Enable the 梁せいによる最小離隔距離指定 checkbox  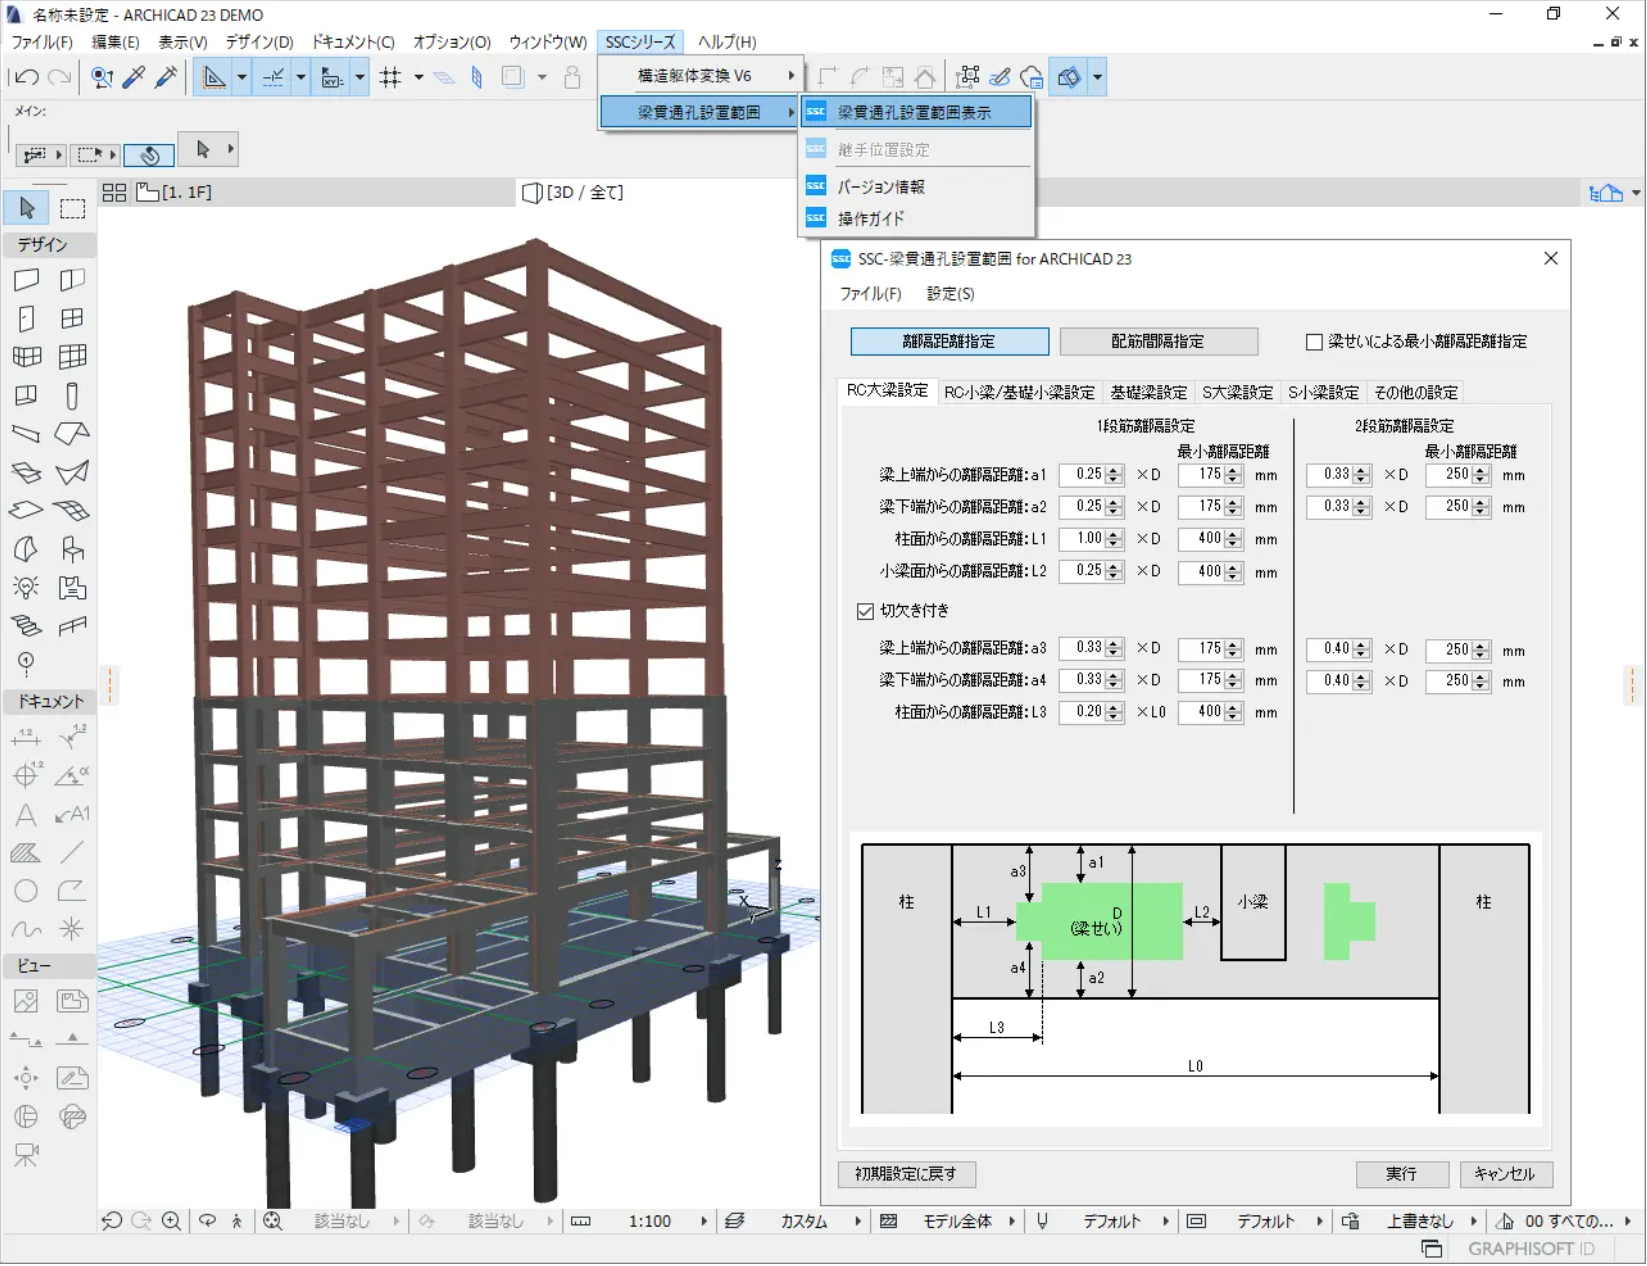[1314, 342]
